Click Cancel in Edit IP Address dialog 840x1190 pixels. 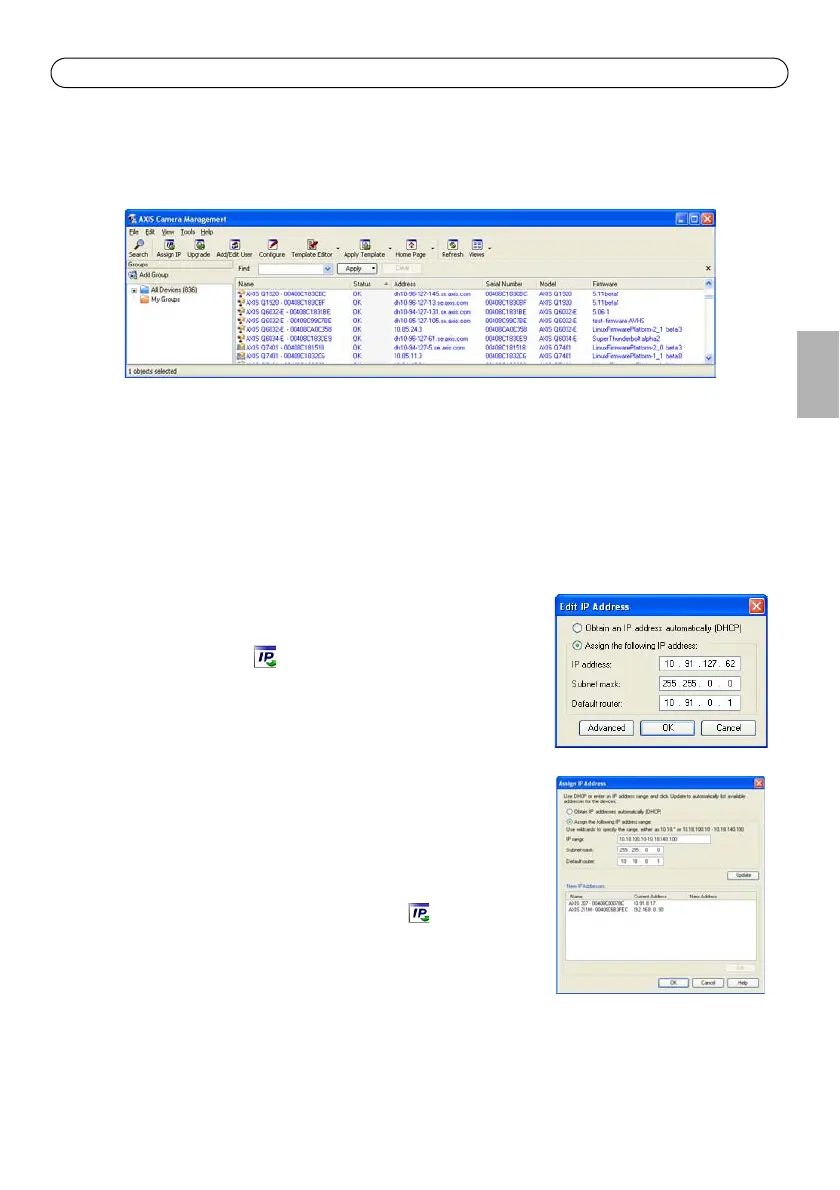tap(728, 728)
